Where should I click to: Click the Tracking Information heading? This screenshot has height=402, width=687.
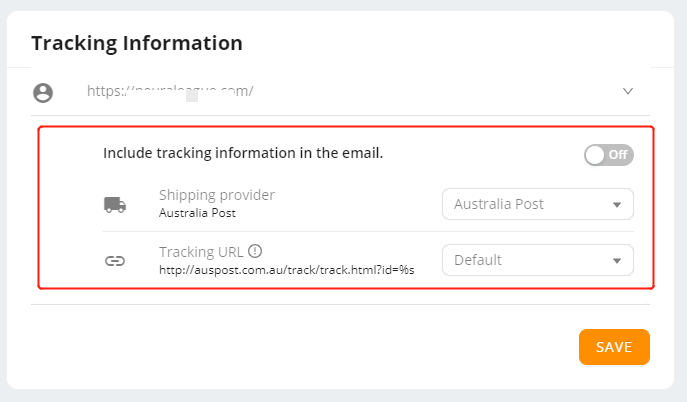click(137, 43)
